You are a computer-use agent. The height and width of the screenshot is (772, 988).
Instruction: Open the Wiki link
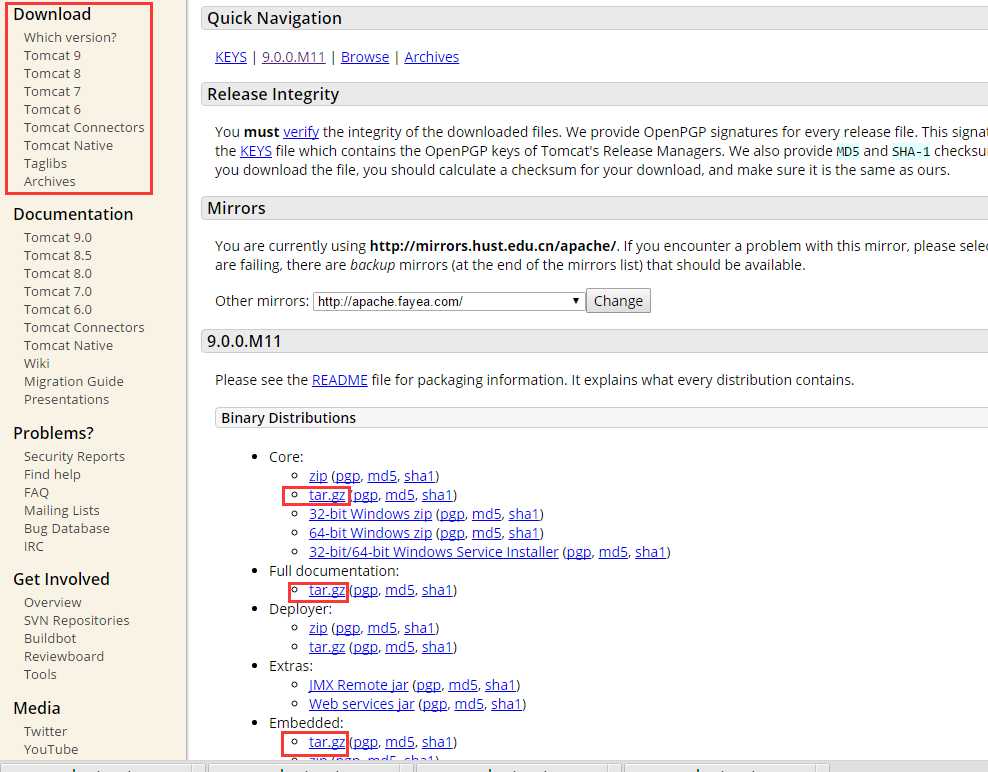pyautogui.click(x=37, y=363)
